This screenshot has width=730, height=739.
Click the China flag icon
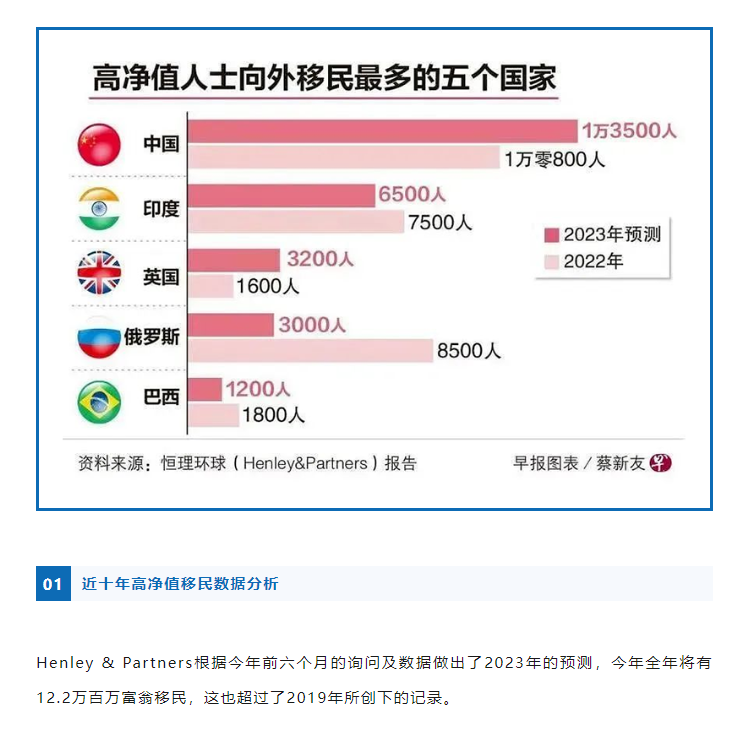pyautogui.click(x=99, y=145)
